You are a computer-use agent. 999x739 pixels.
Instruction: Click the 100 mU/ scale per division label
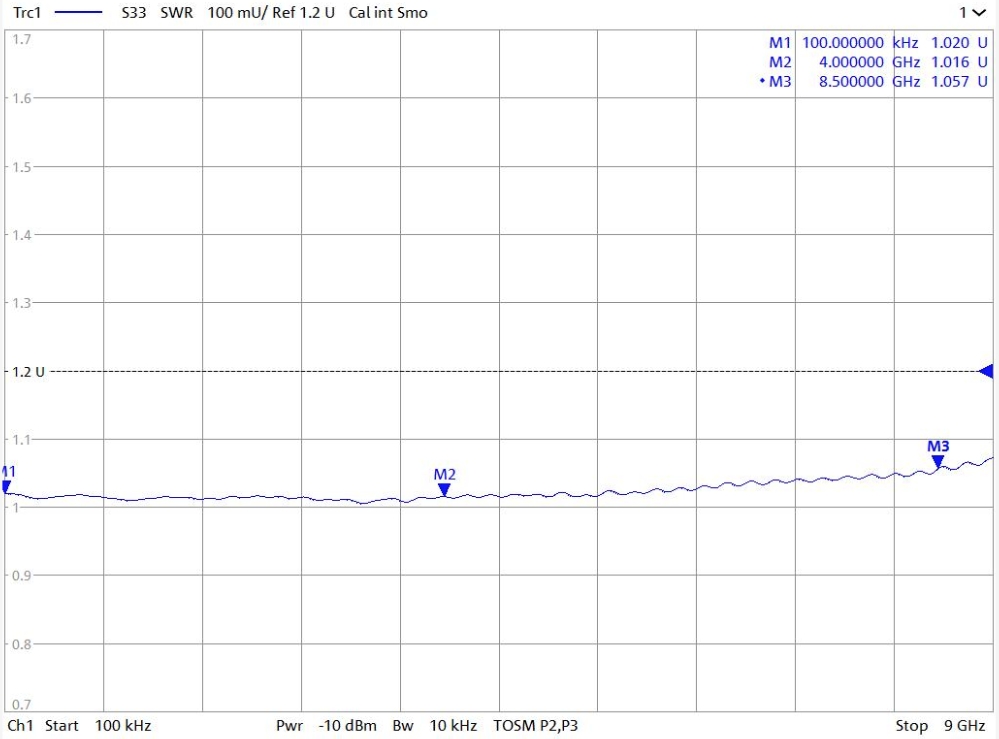click(x=236, y=13)
